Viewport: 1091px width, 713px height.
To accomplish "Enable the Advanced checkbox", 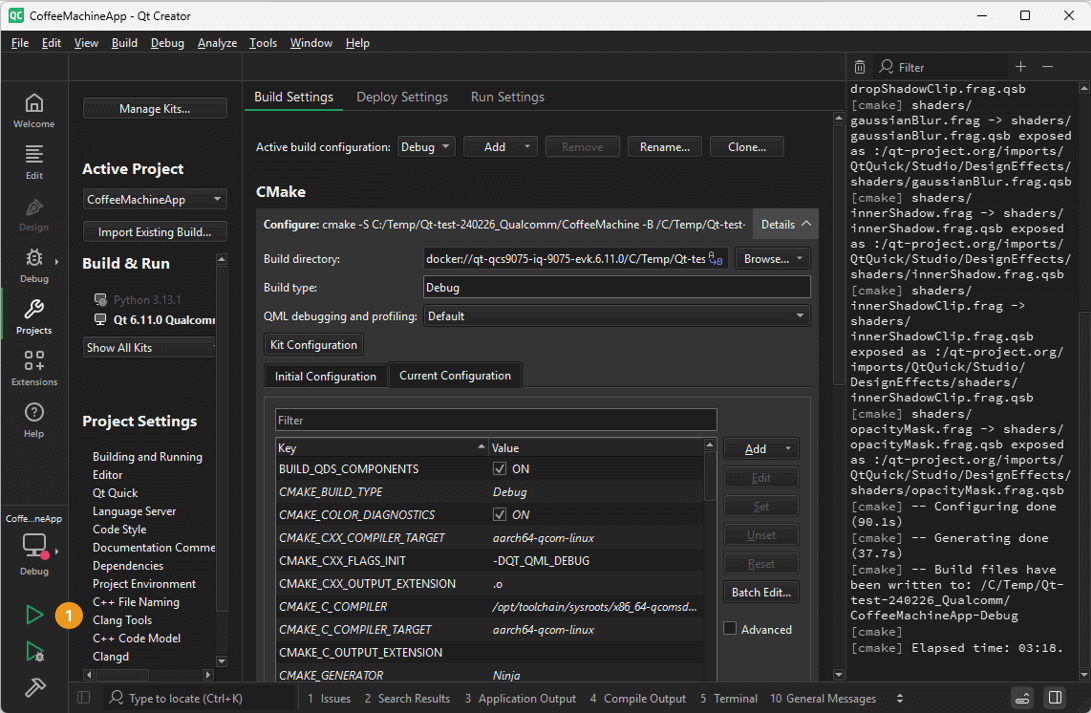I will [729, 628].
